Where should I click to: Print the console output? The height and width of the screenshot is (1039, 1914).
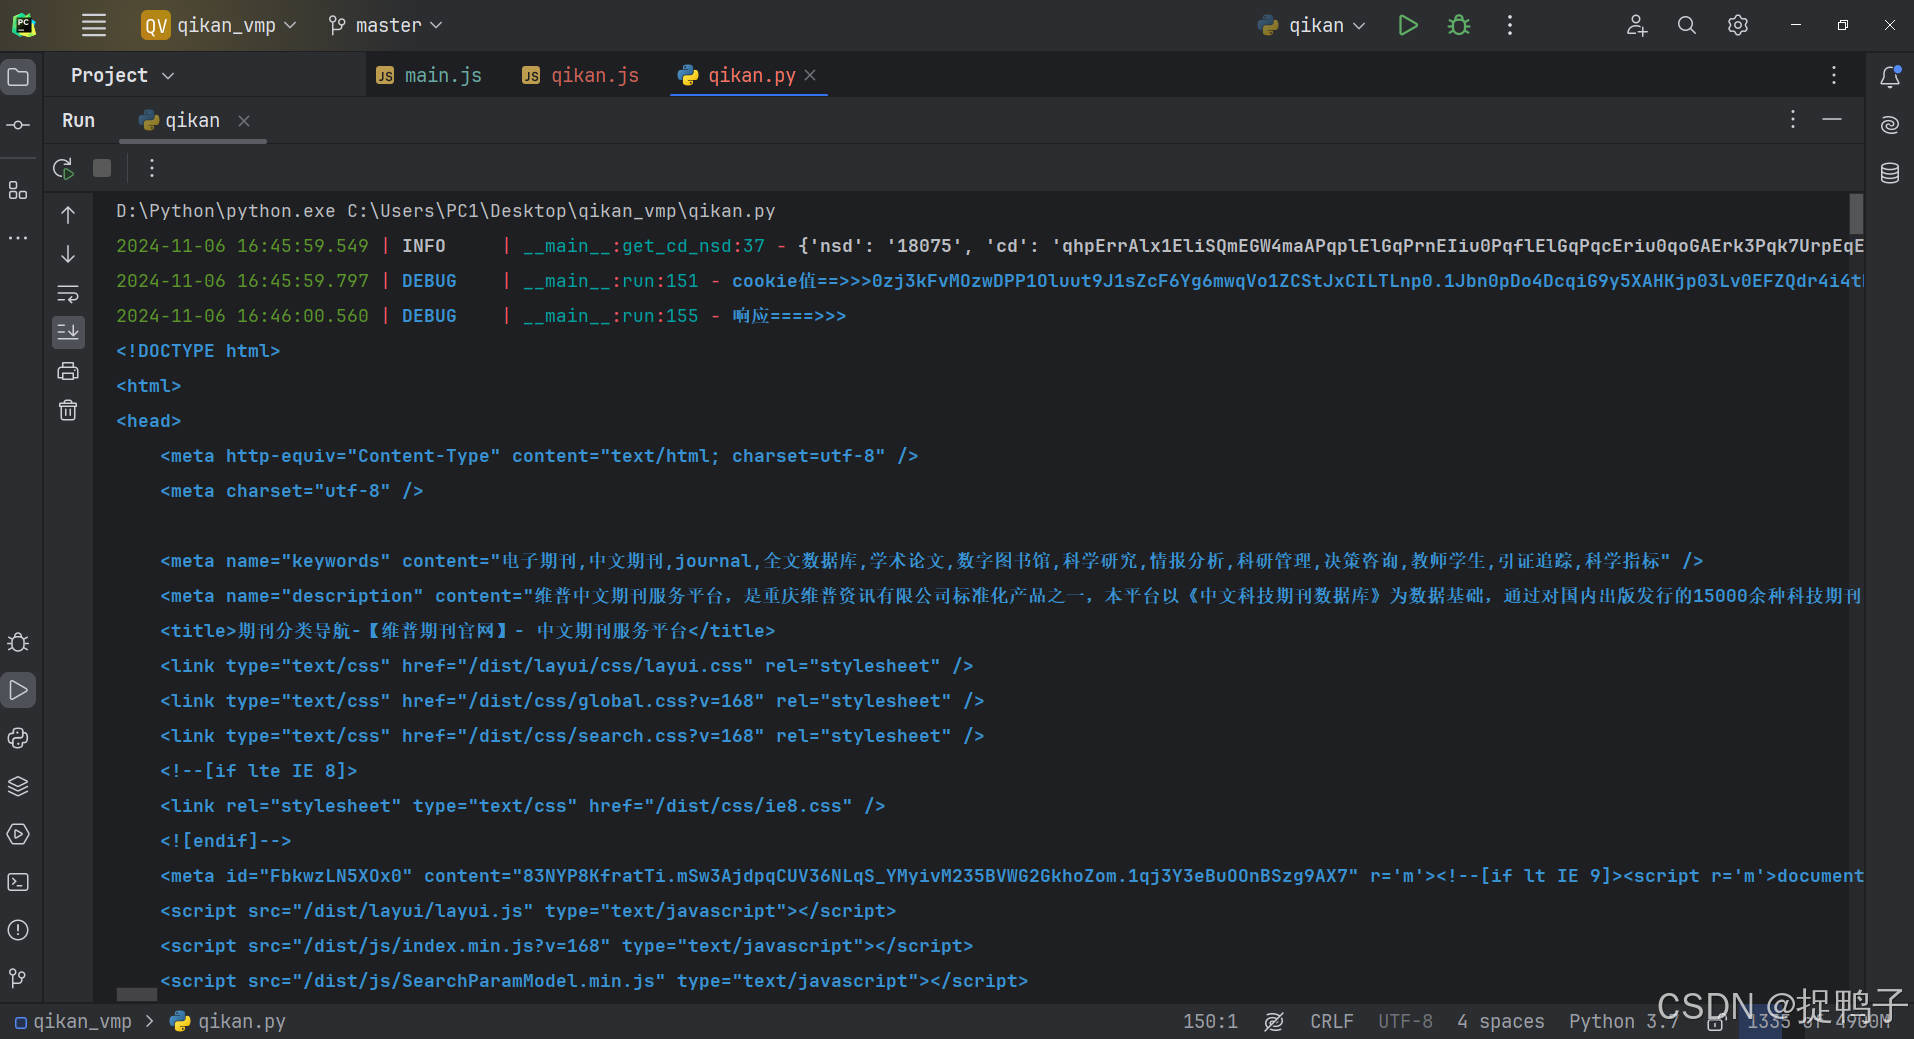(x=68, y=371)
